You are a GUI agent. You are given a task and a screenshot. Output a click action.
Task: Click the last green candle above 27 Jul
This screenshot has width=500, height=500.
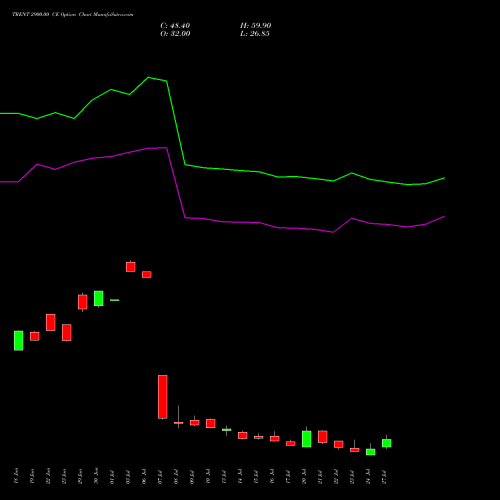(387, 443)
